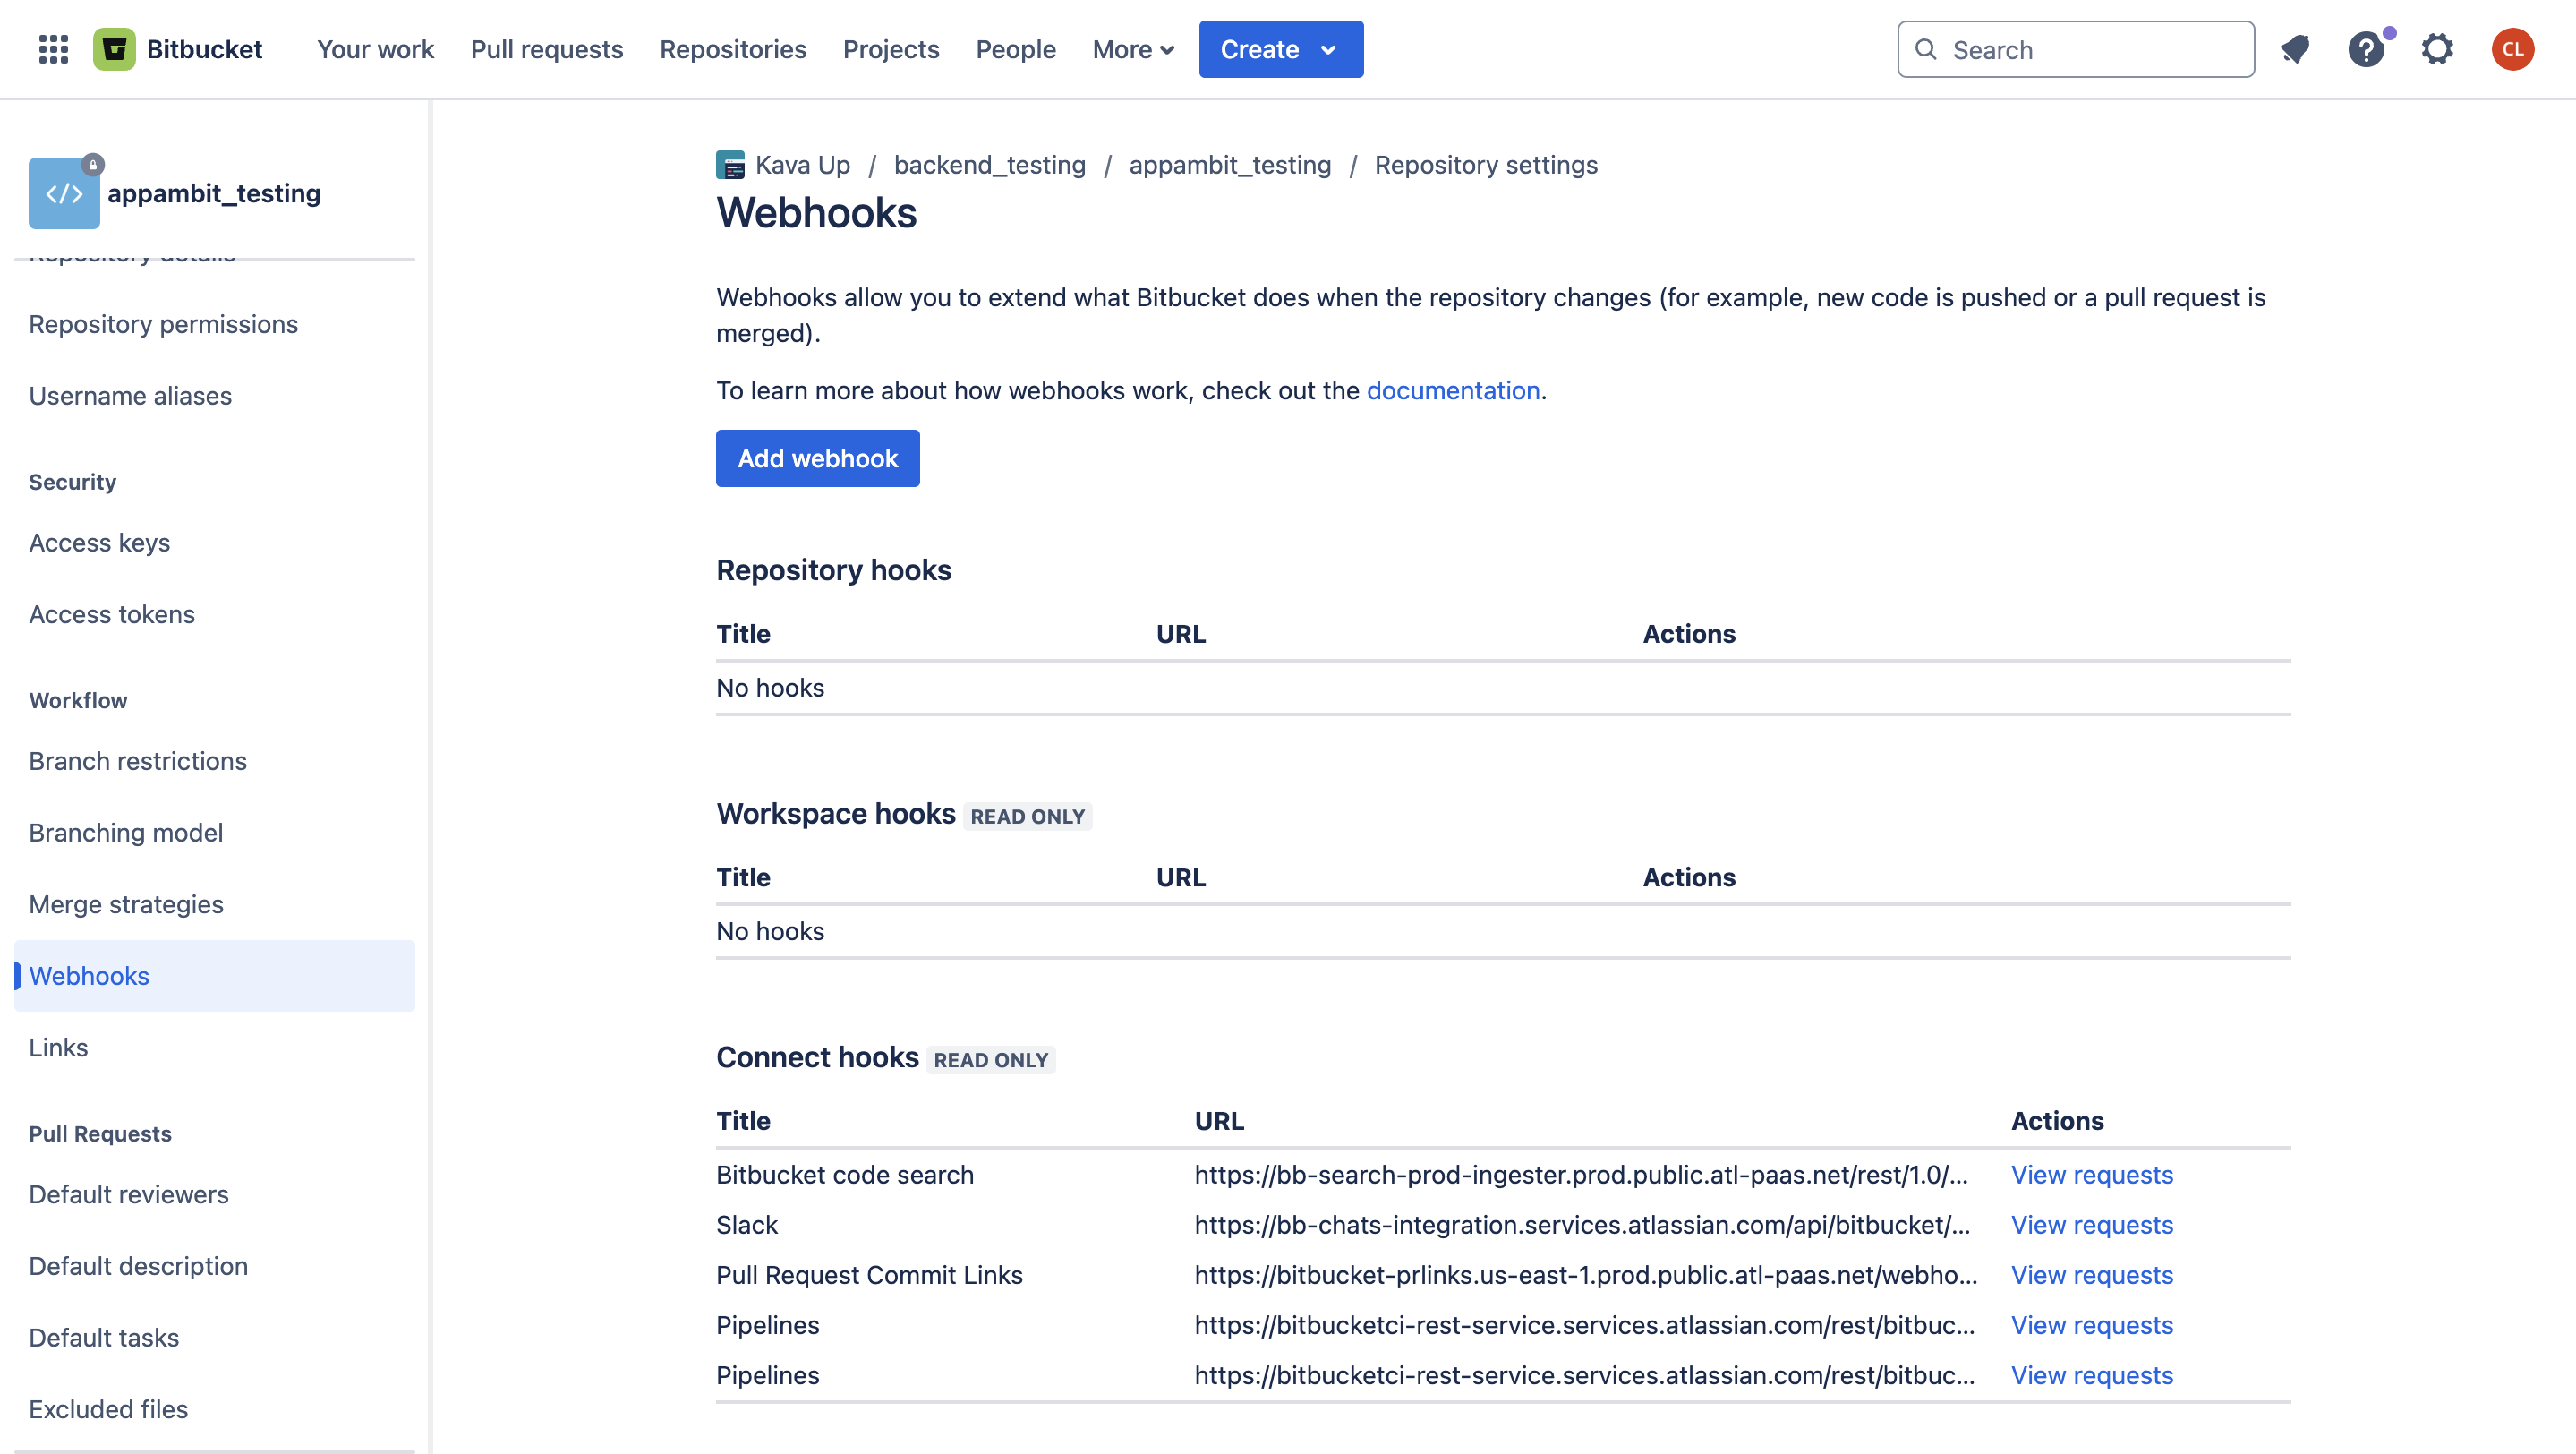Viewport: 2576px width, 1454px height.
Task: Click the CL user avatar
Action: [x=2512, y=49]
